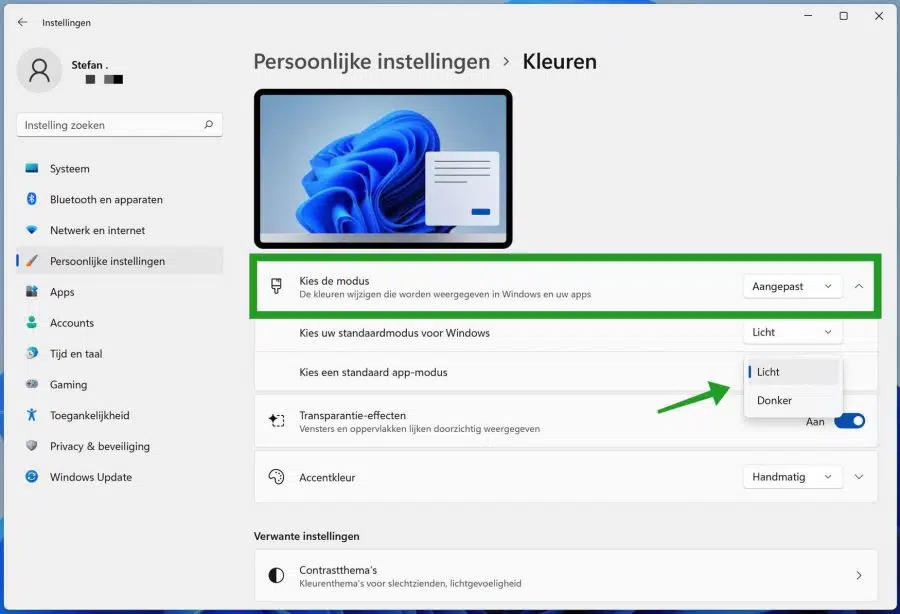The image size is (900, 614).
Task: Click the Stefan account name
Action: point(90,65)
